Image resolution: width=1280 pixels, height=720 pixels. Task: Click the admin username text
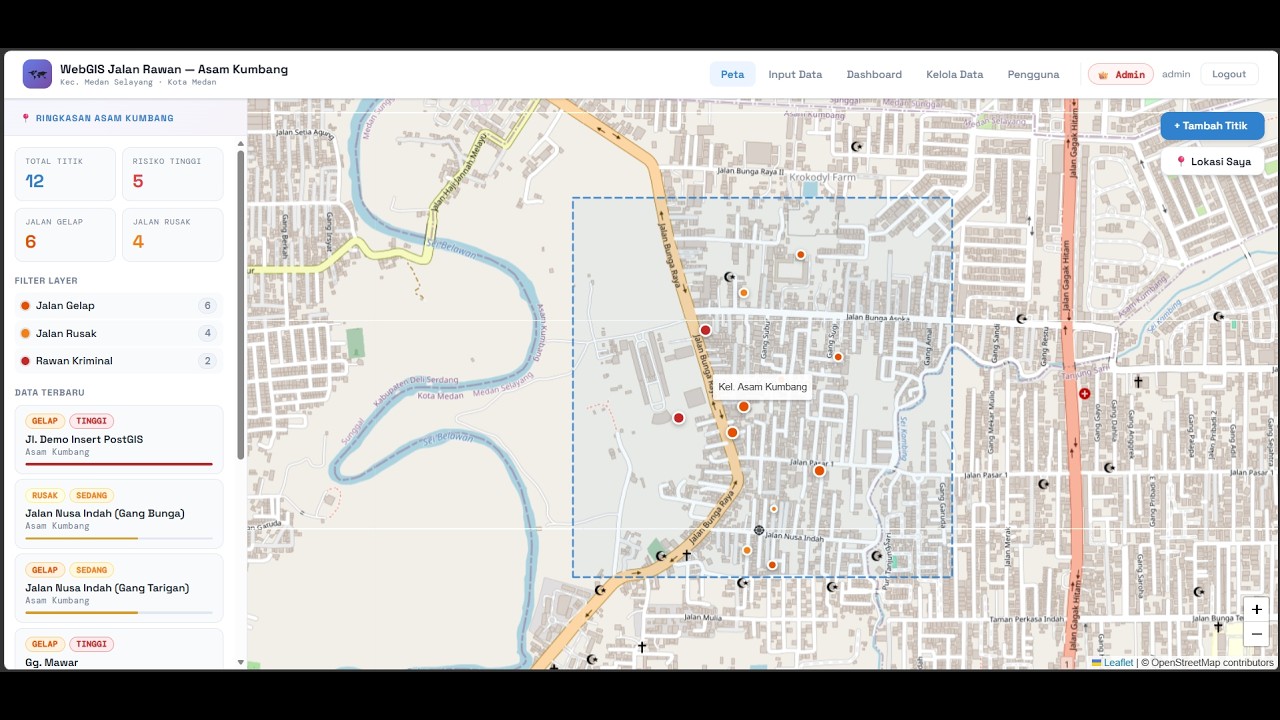click(x=1176, y=74)
